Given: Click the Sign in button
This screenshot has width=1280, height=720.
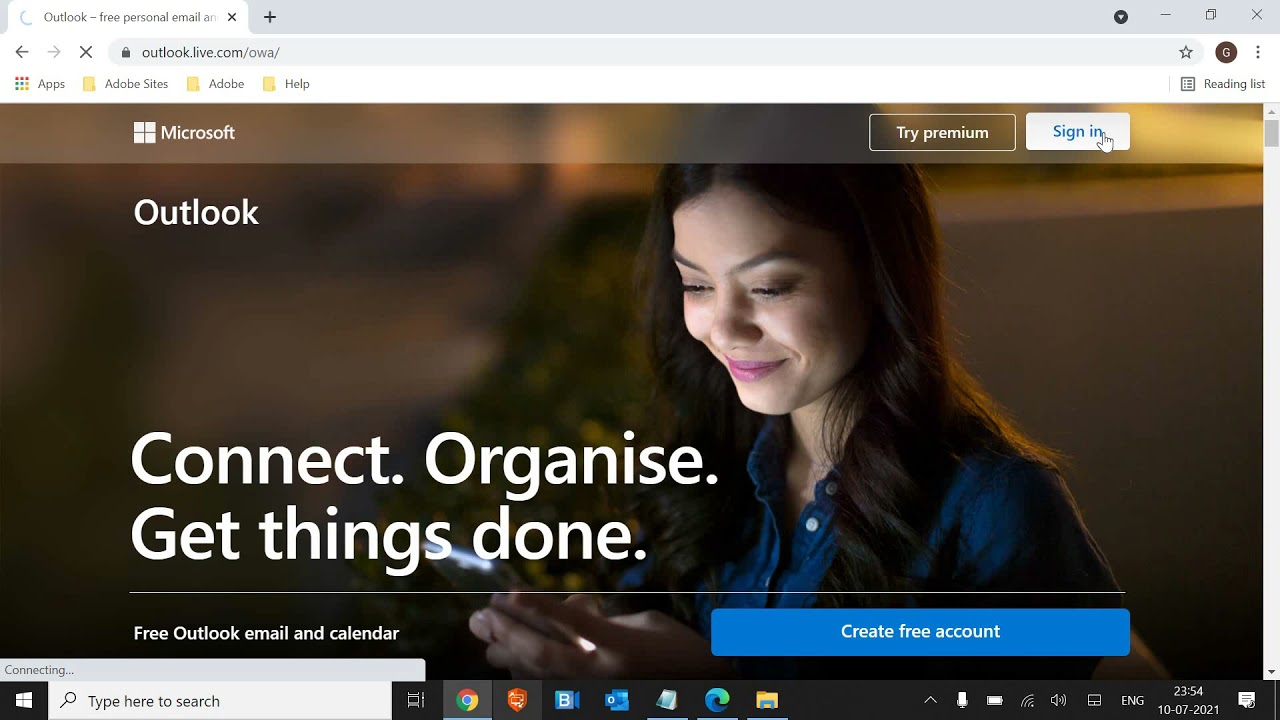Looking at the screenshot, I should pyautogui.click(x=1077, y=132).
